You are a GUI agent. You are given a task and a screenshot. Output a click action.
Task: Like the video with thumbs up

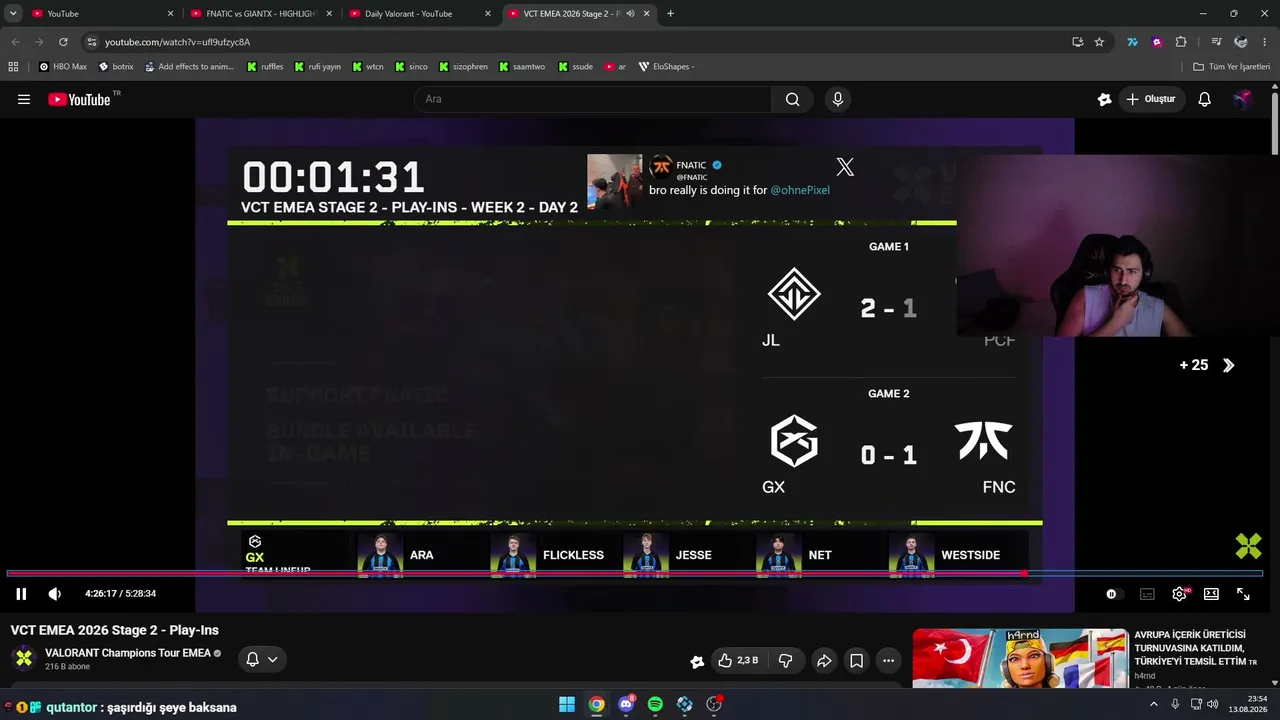[x=738, y=661]
